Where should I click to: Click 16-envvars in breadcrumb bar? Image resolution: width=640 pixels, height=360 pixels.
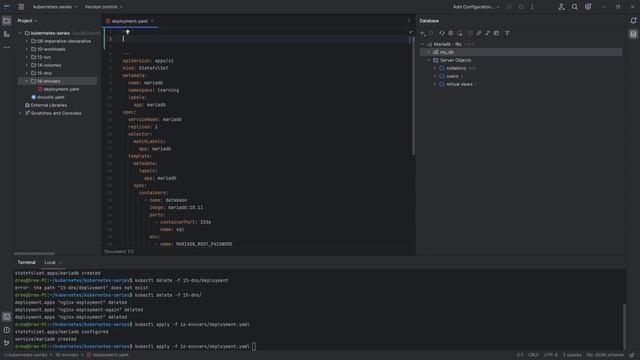[67, 355]
